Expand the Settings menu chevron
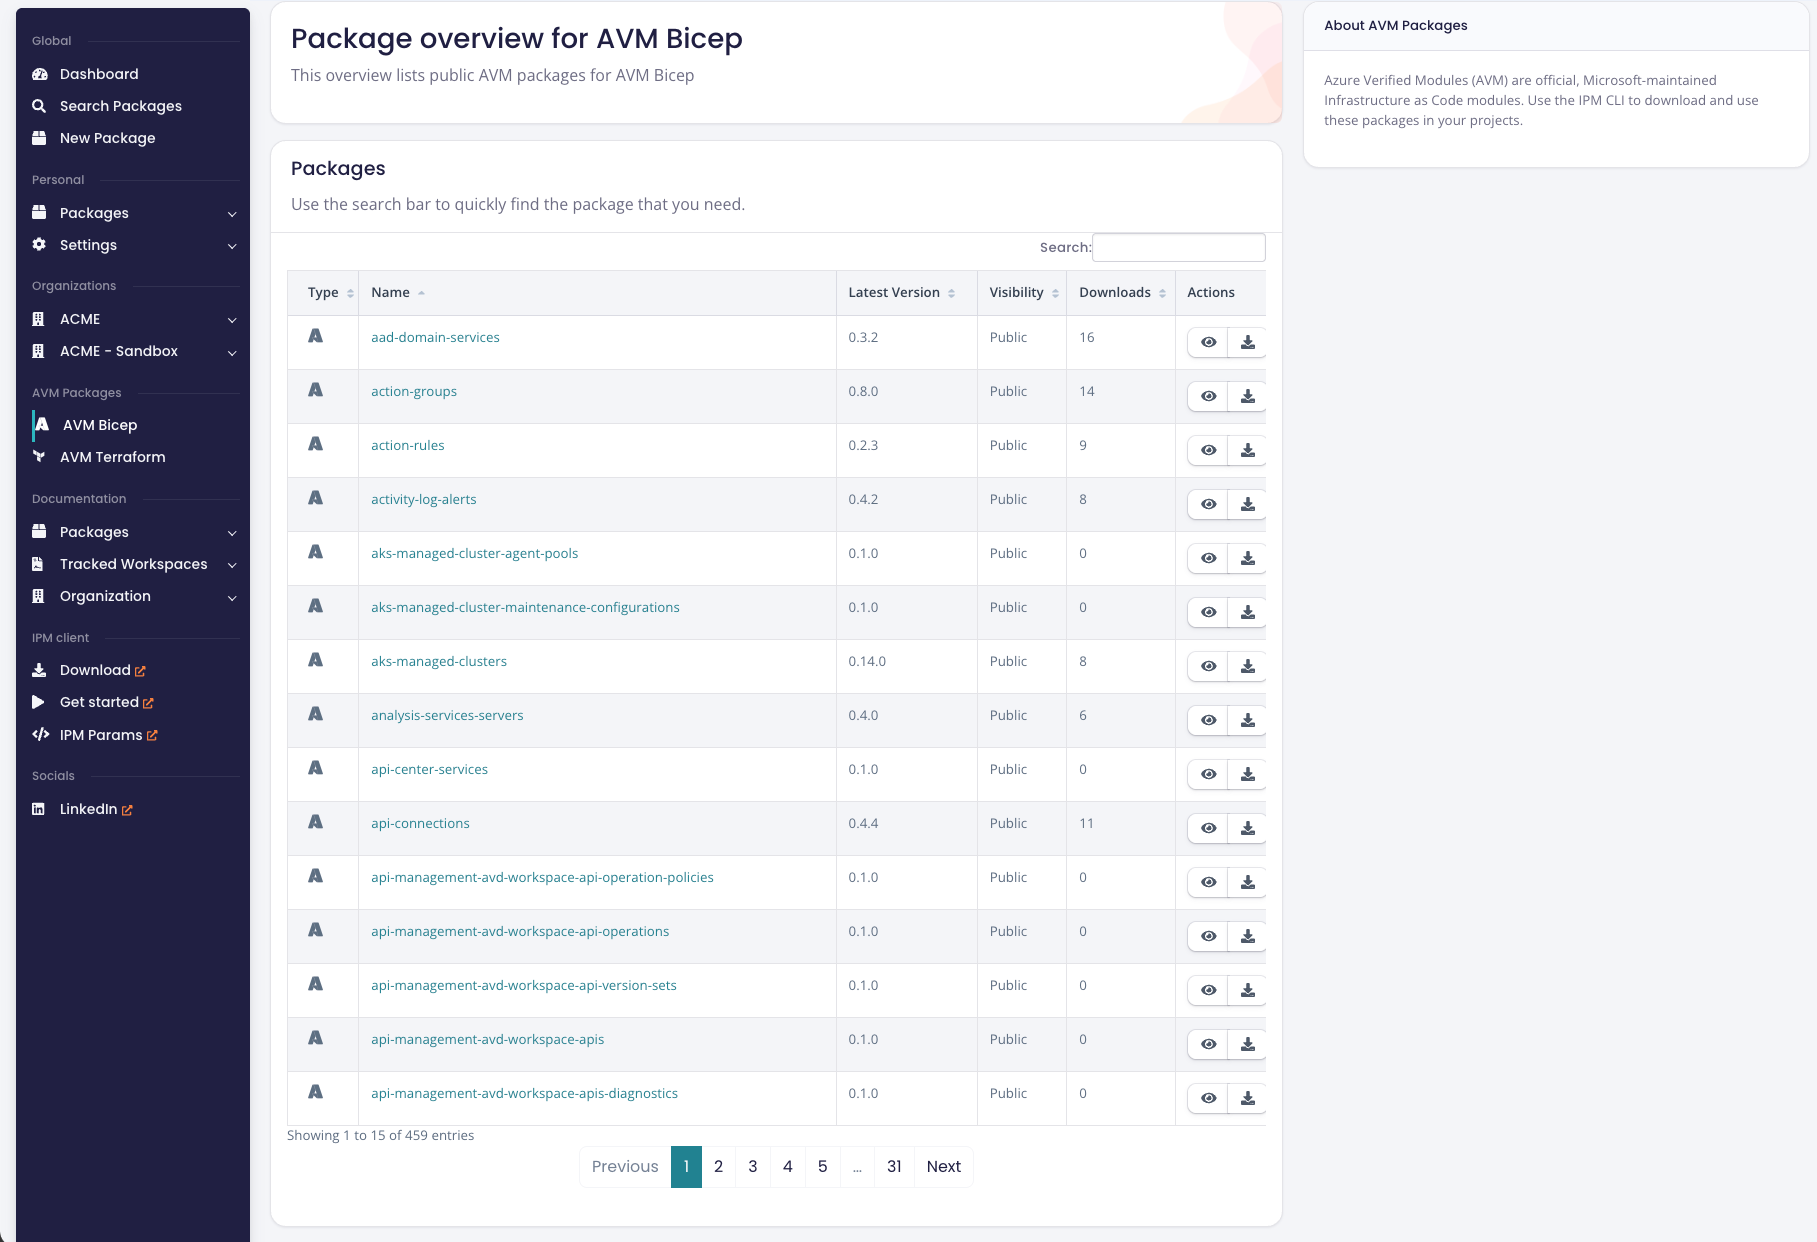The image size is (1817, 1242). pyautogui.click(x=232, y=246)
